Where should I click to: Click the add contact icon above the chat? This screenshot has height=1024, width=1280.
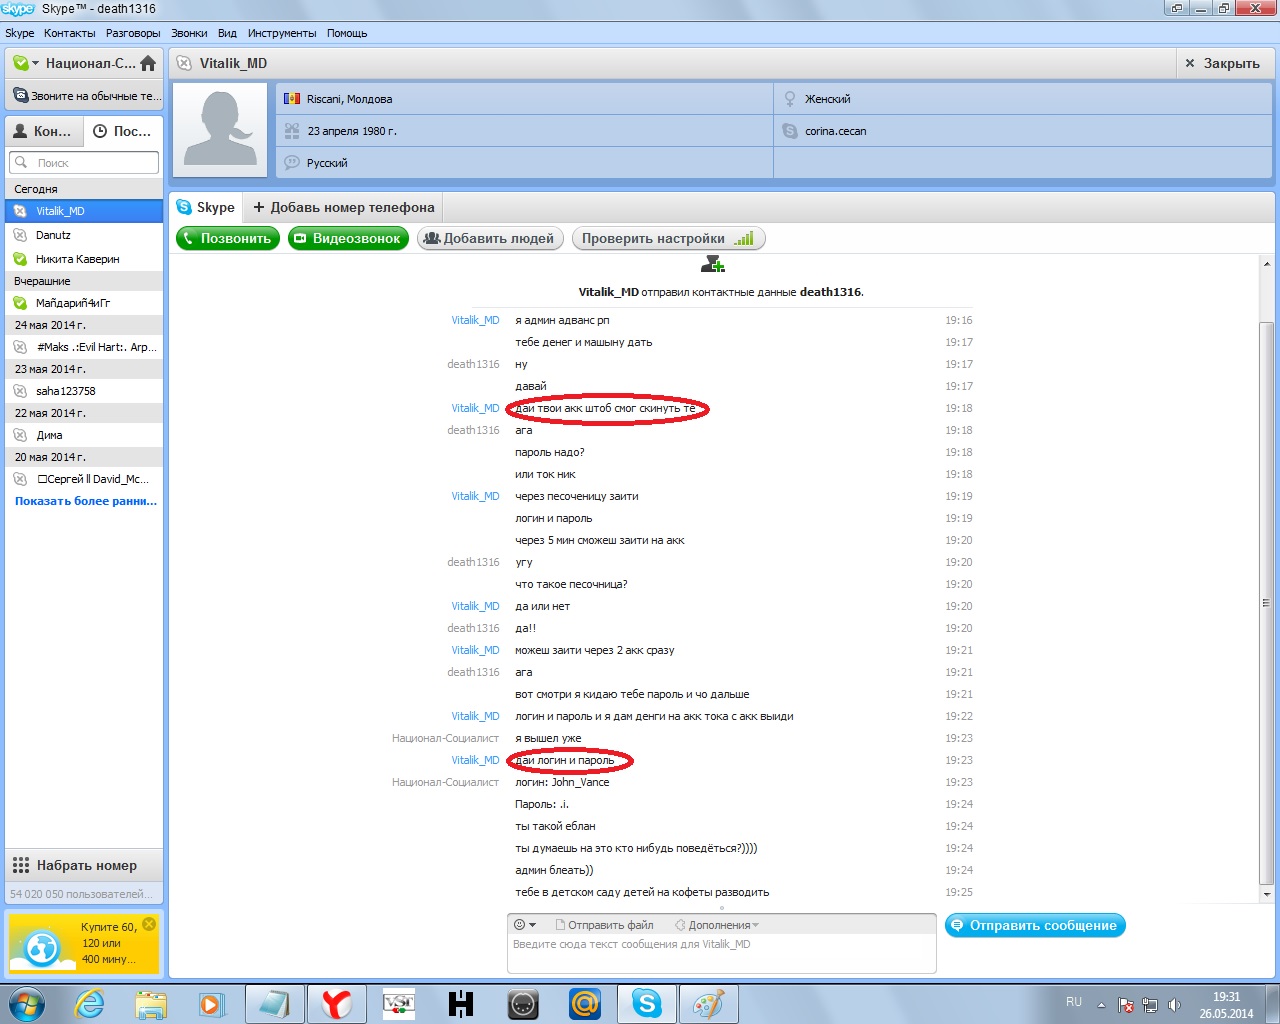coord(713,264)
